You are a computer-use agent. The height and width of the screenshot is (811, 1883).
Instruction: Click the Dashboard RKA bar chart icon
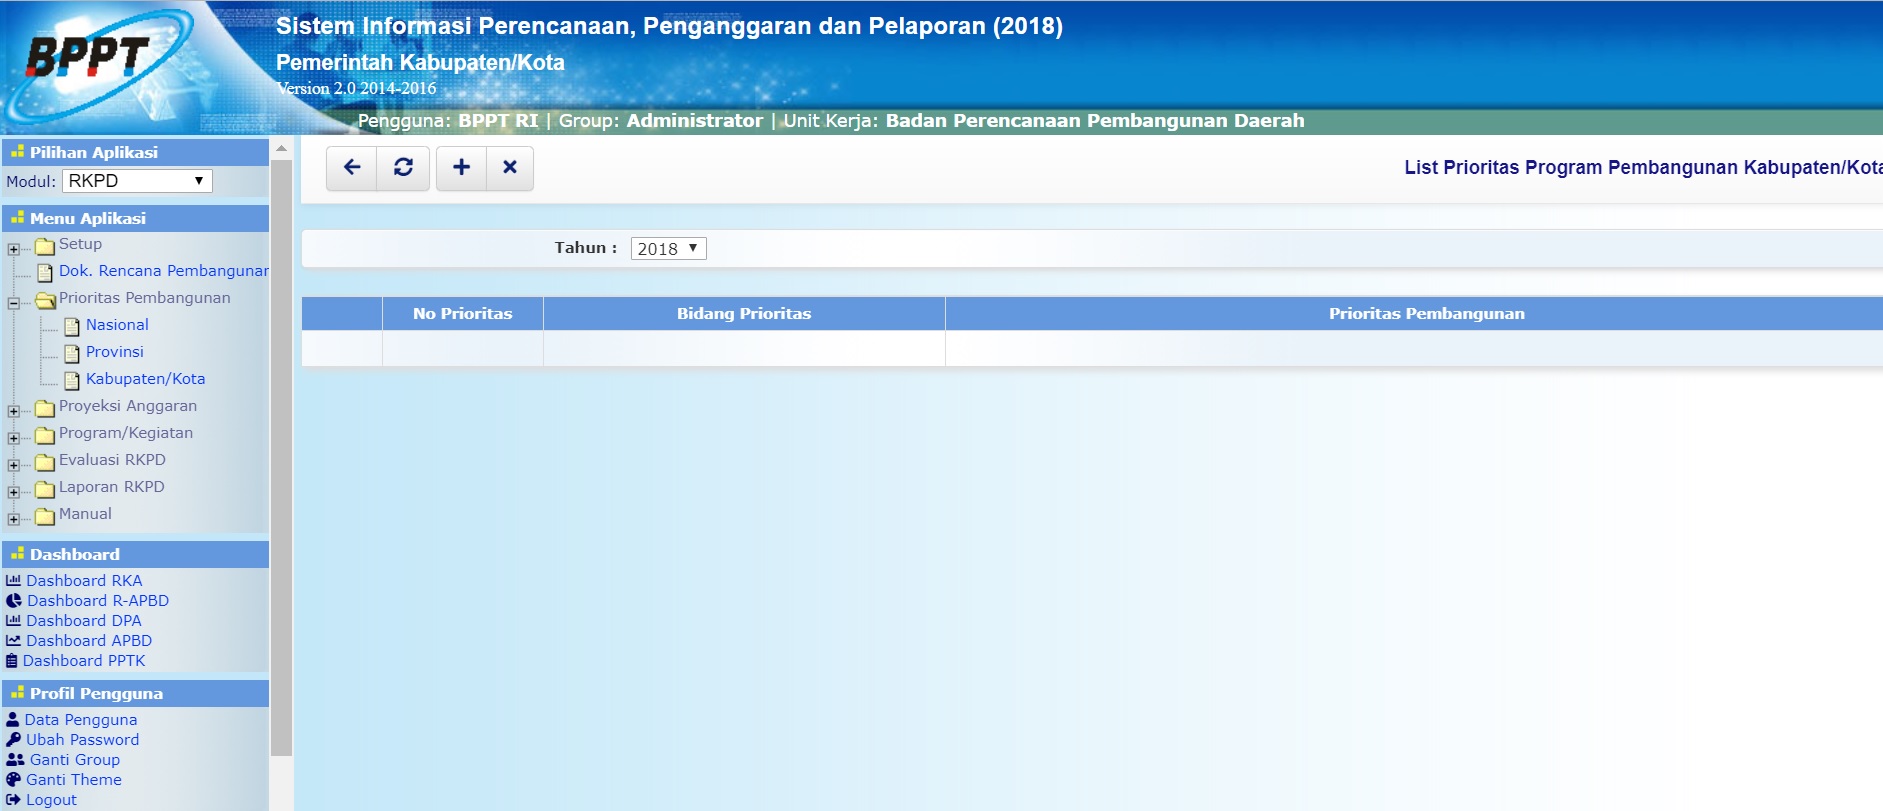(13, 580)
